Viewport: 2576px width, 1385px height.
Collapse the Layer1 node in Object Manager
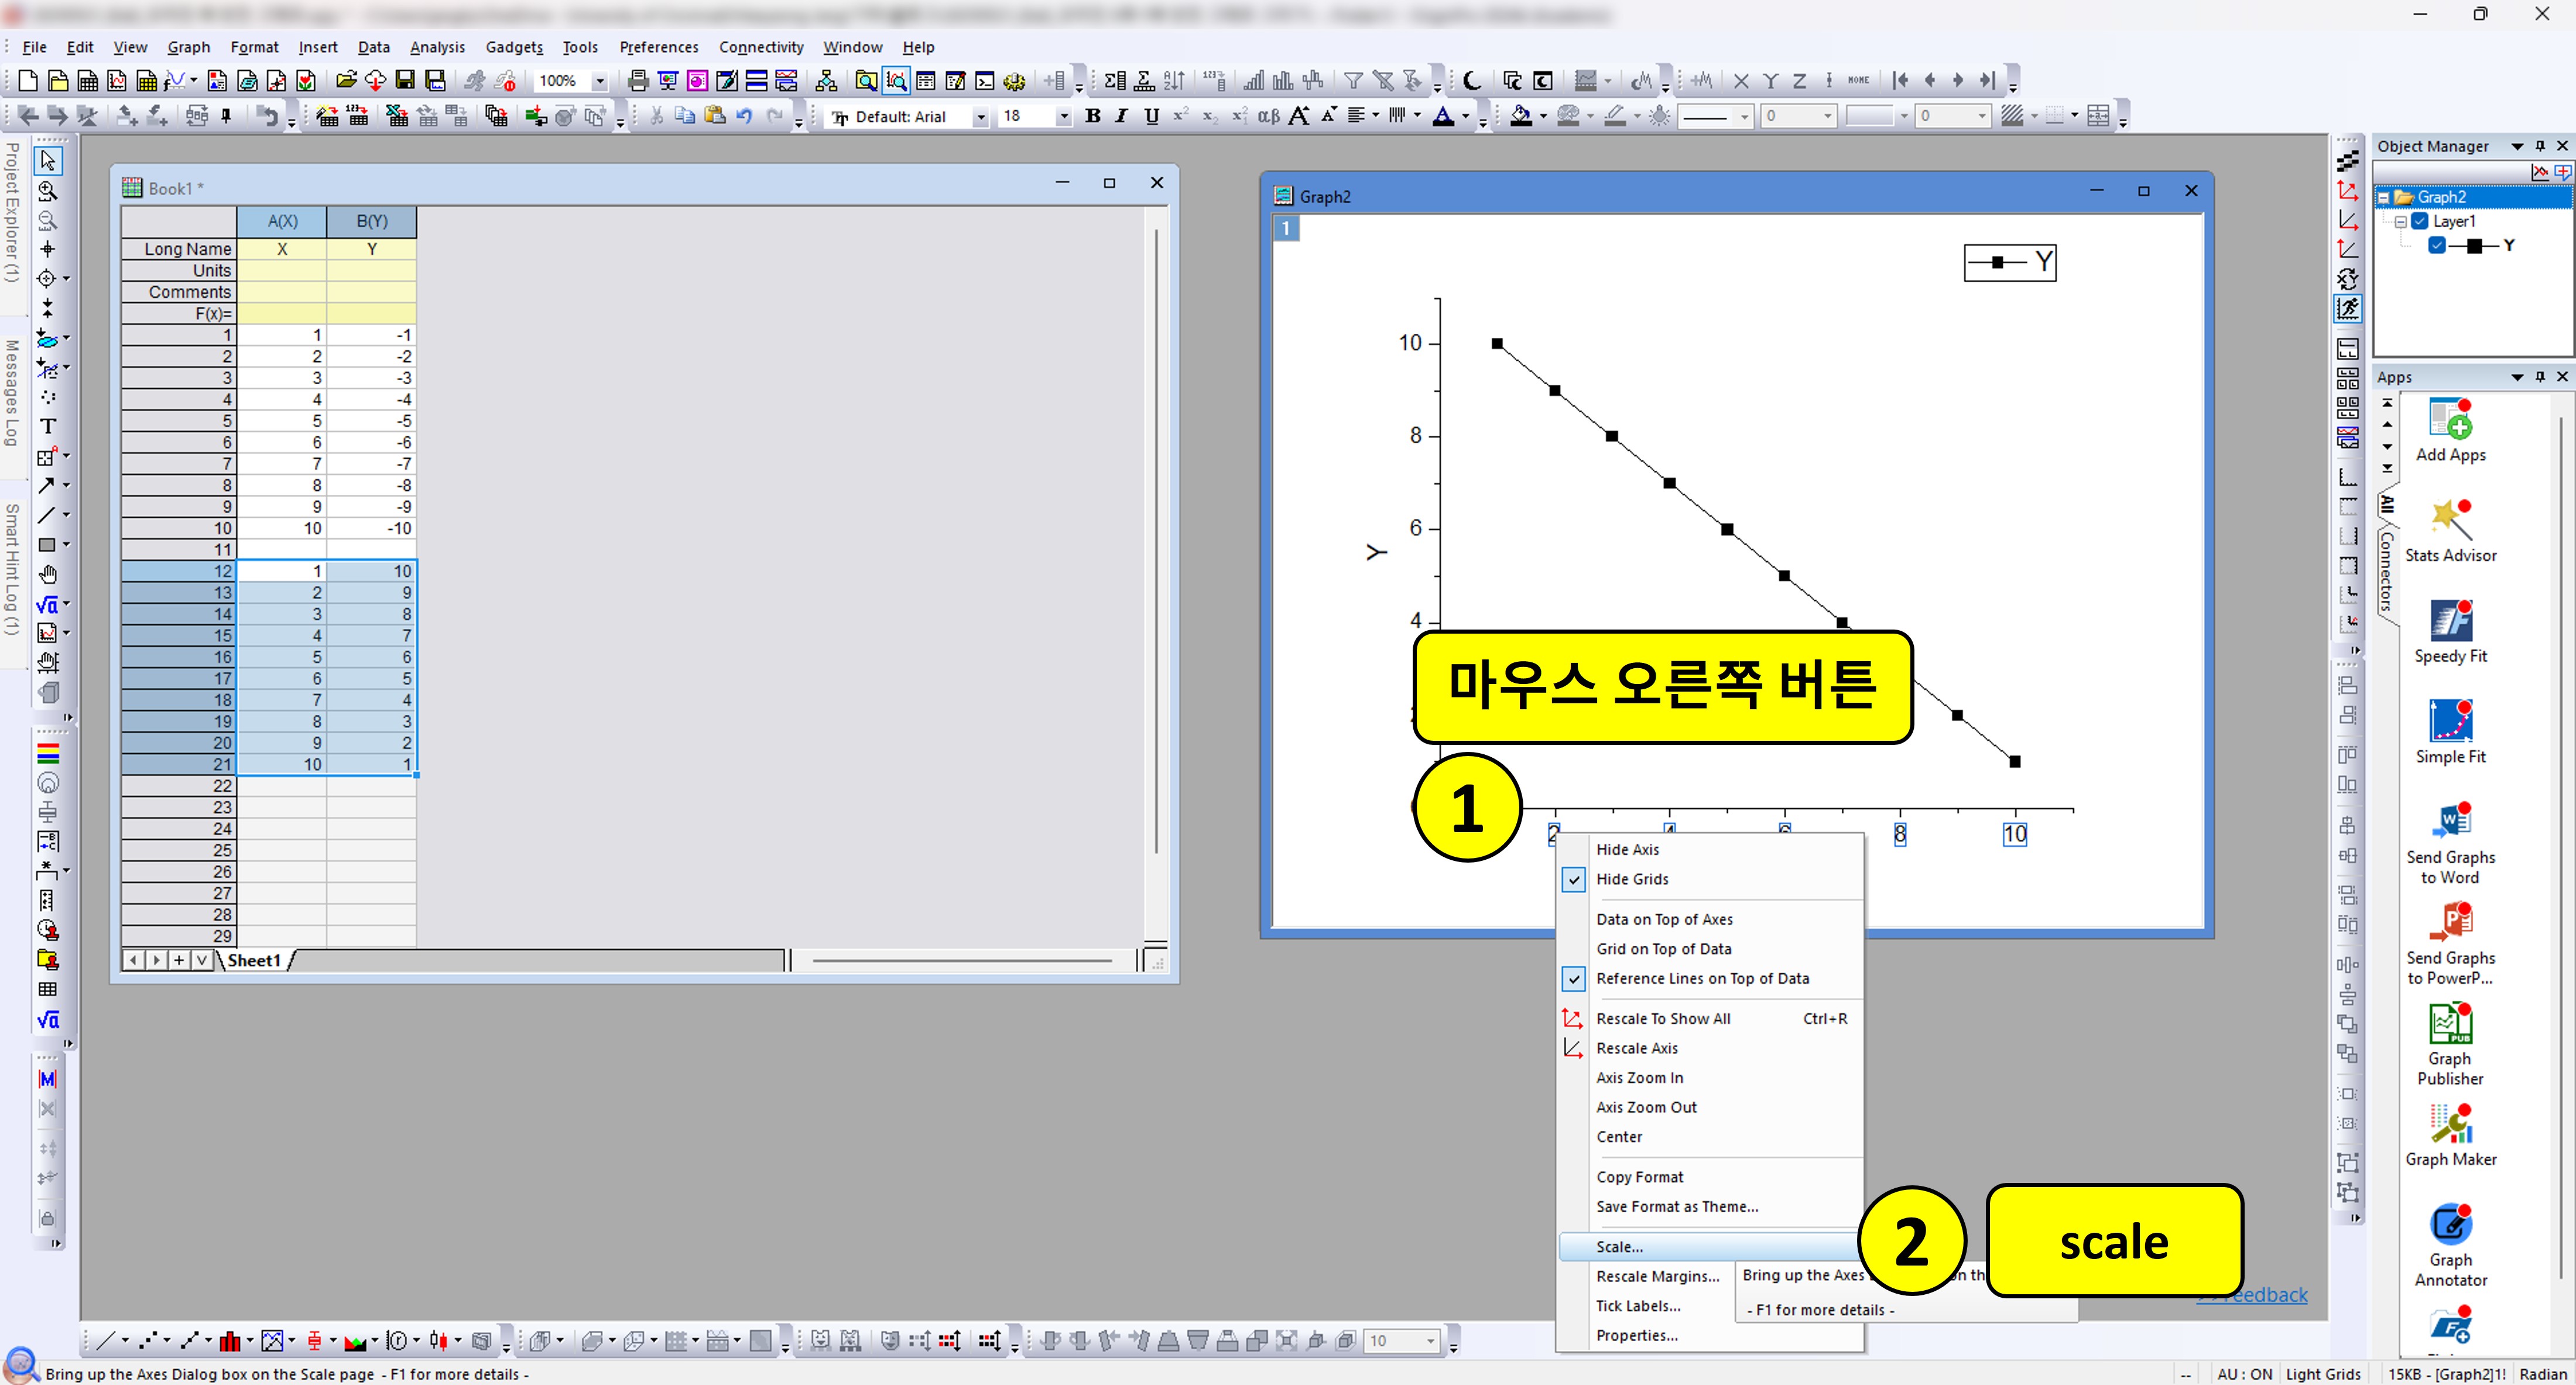tap(2402, 221)
